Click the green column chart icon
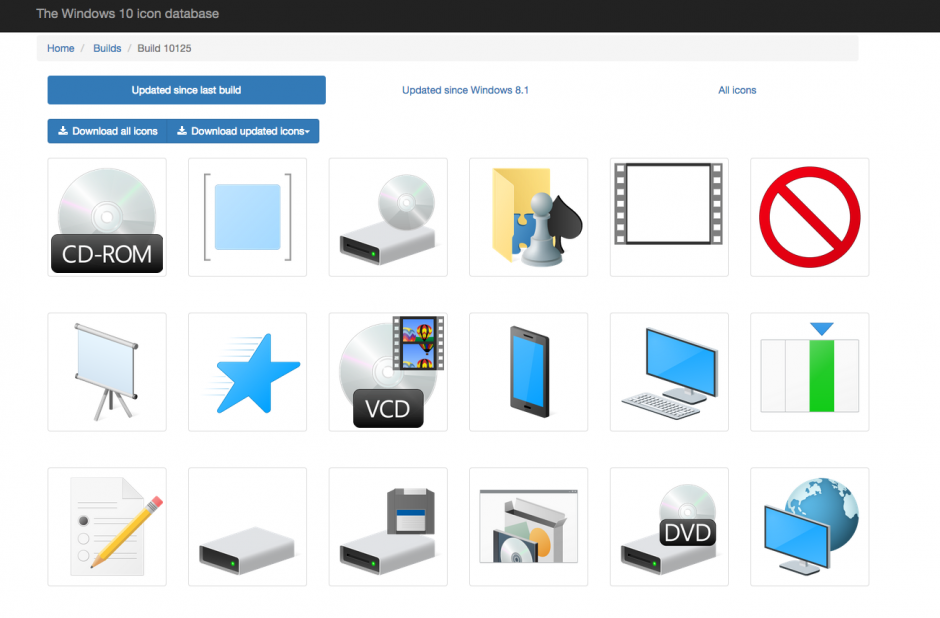This screenshot has width=940, height=618. [x=810, y=372]
